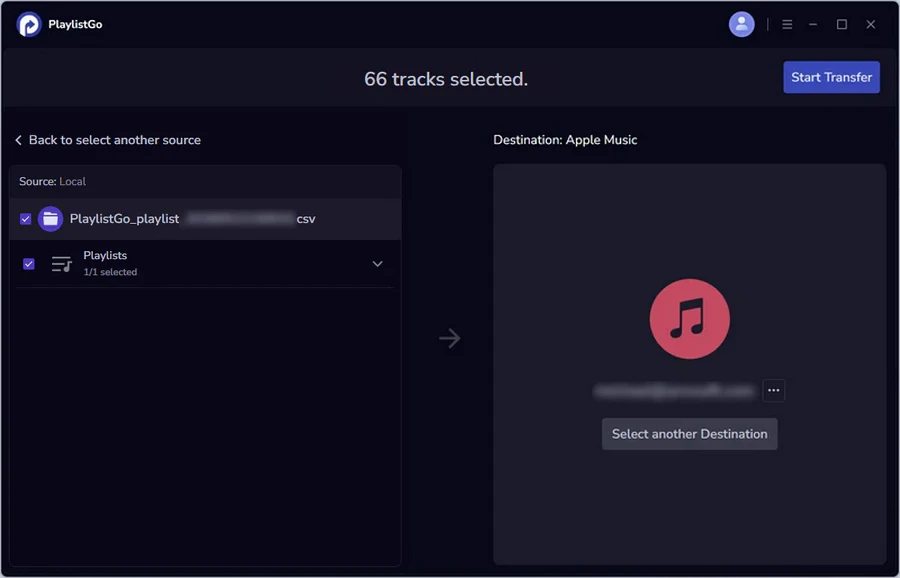Click the blurred account email text
The image size is (900, 578).
674,391
